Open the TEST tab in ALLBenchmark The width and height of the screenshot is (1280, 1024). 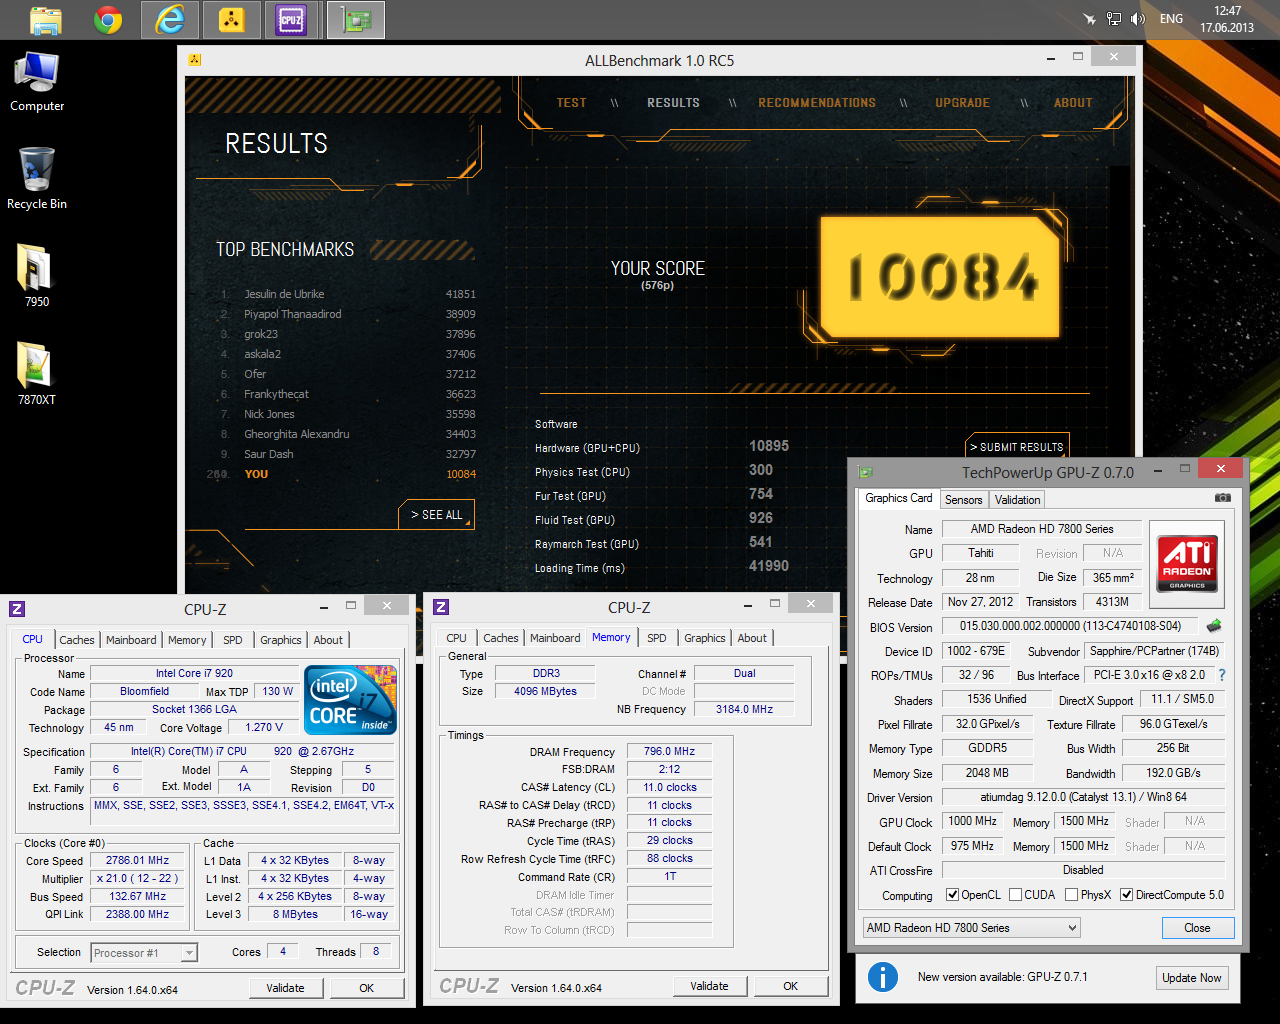pyautogui.click(x=571, y=103)
